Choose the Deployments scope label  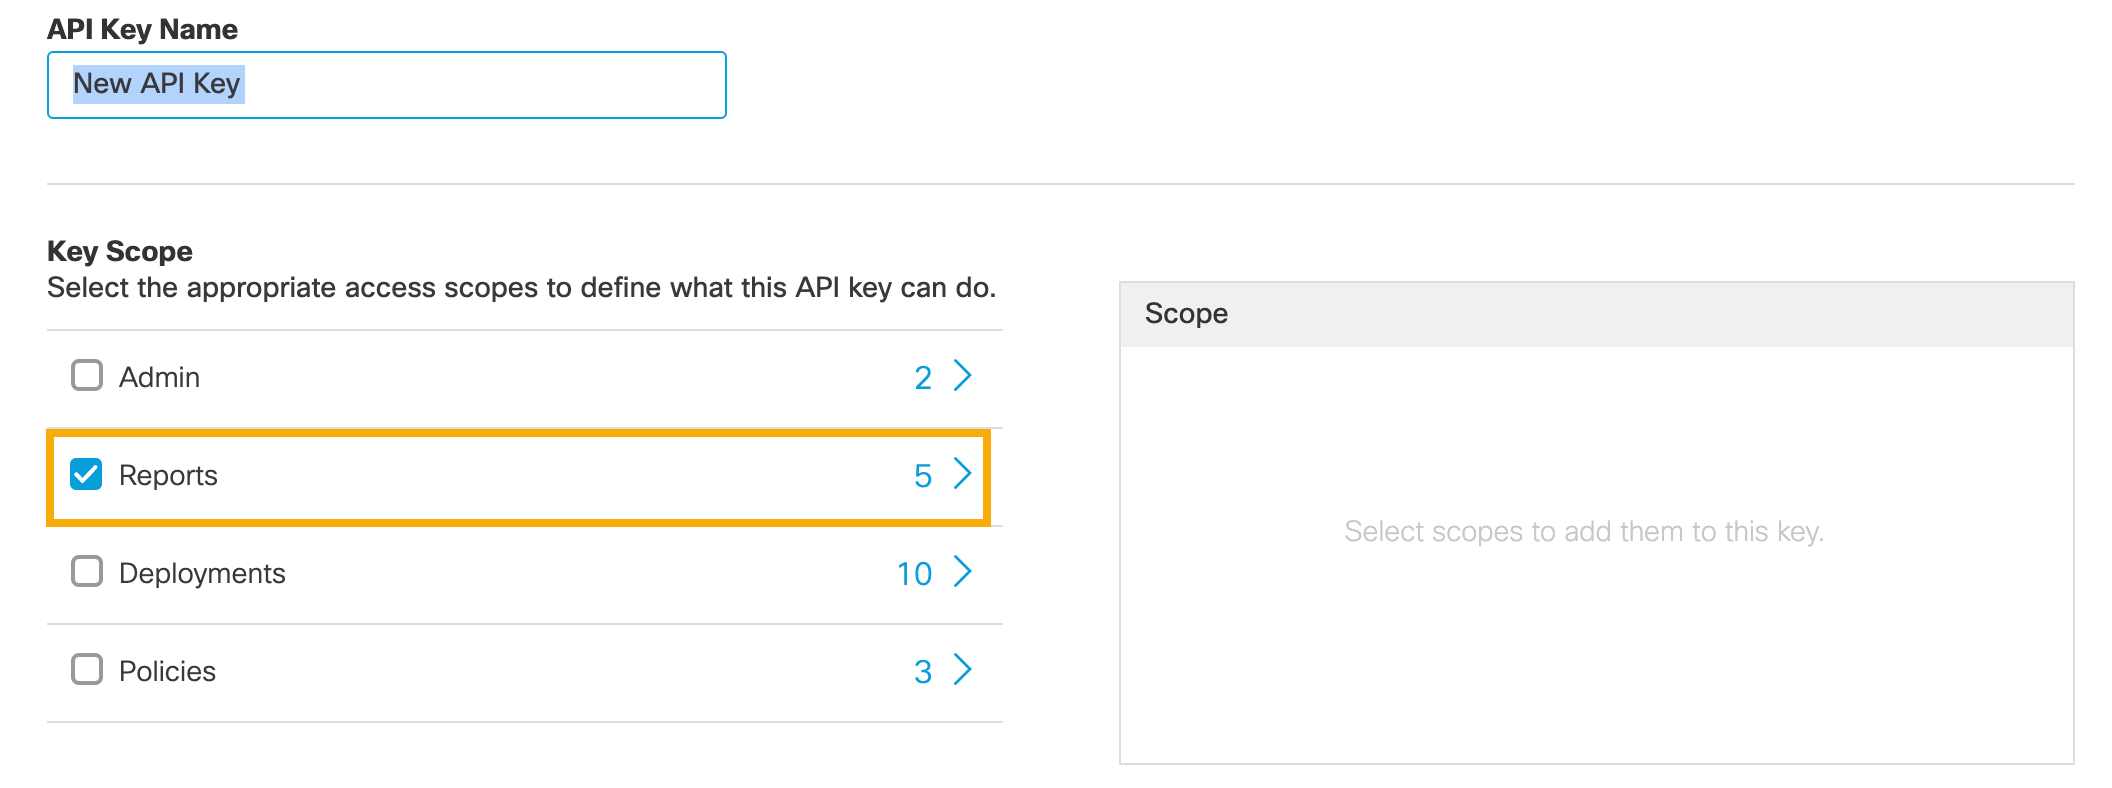pos(202,574)
